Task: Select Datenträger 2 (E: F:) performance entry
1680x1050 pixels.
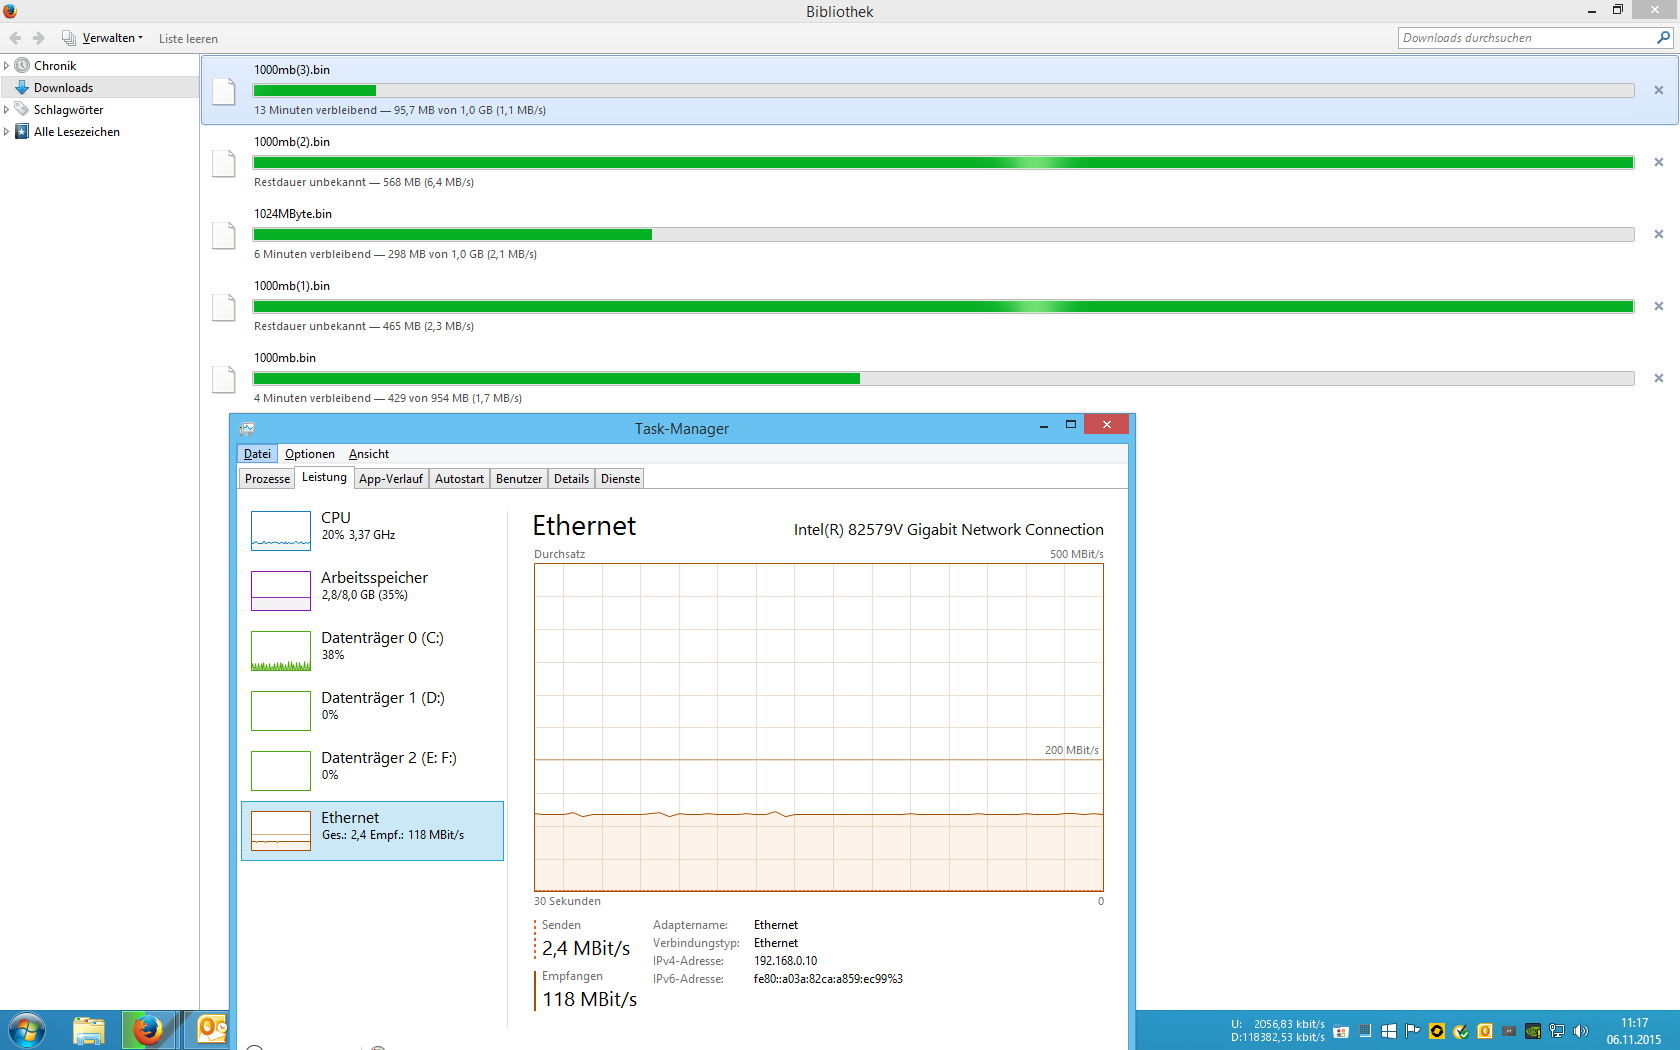Action: (372, 770)
